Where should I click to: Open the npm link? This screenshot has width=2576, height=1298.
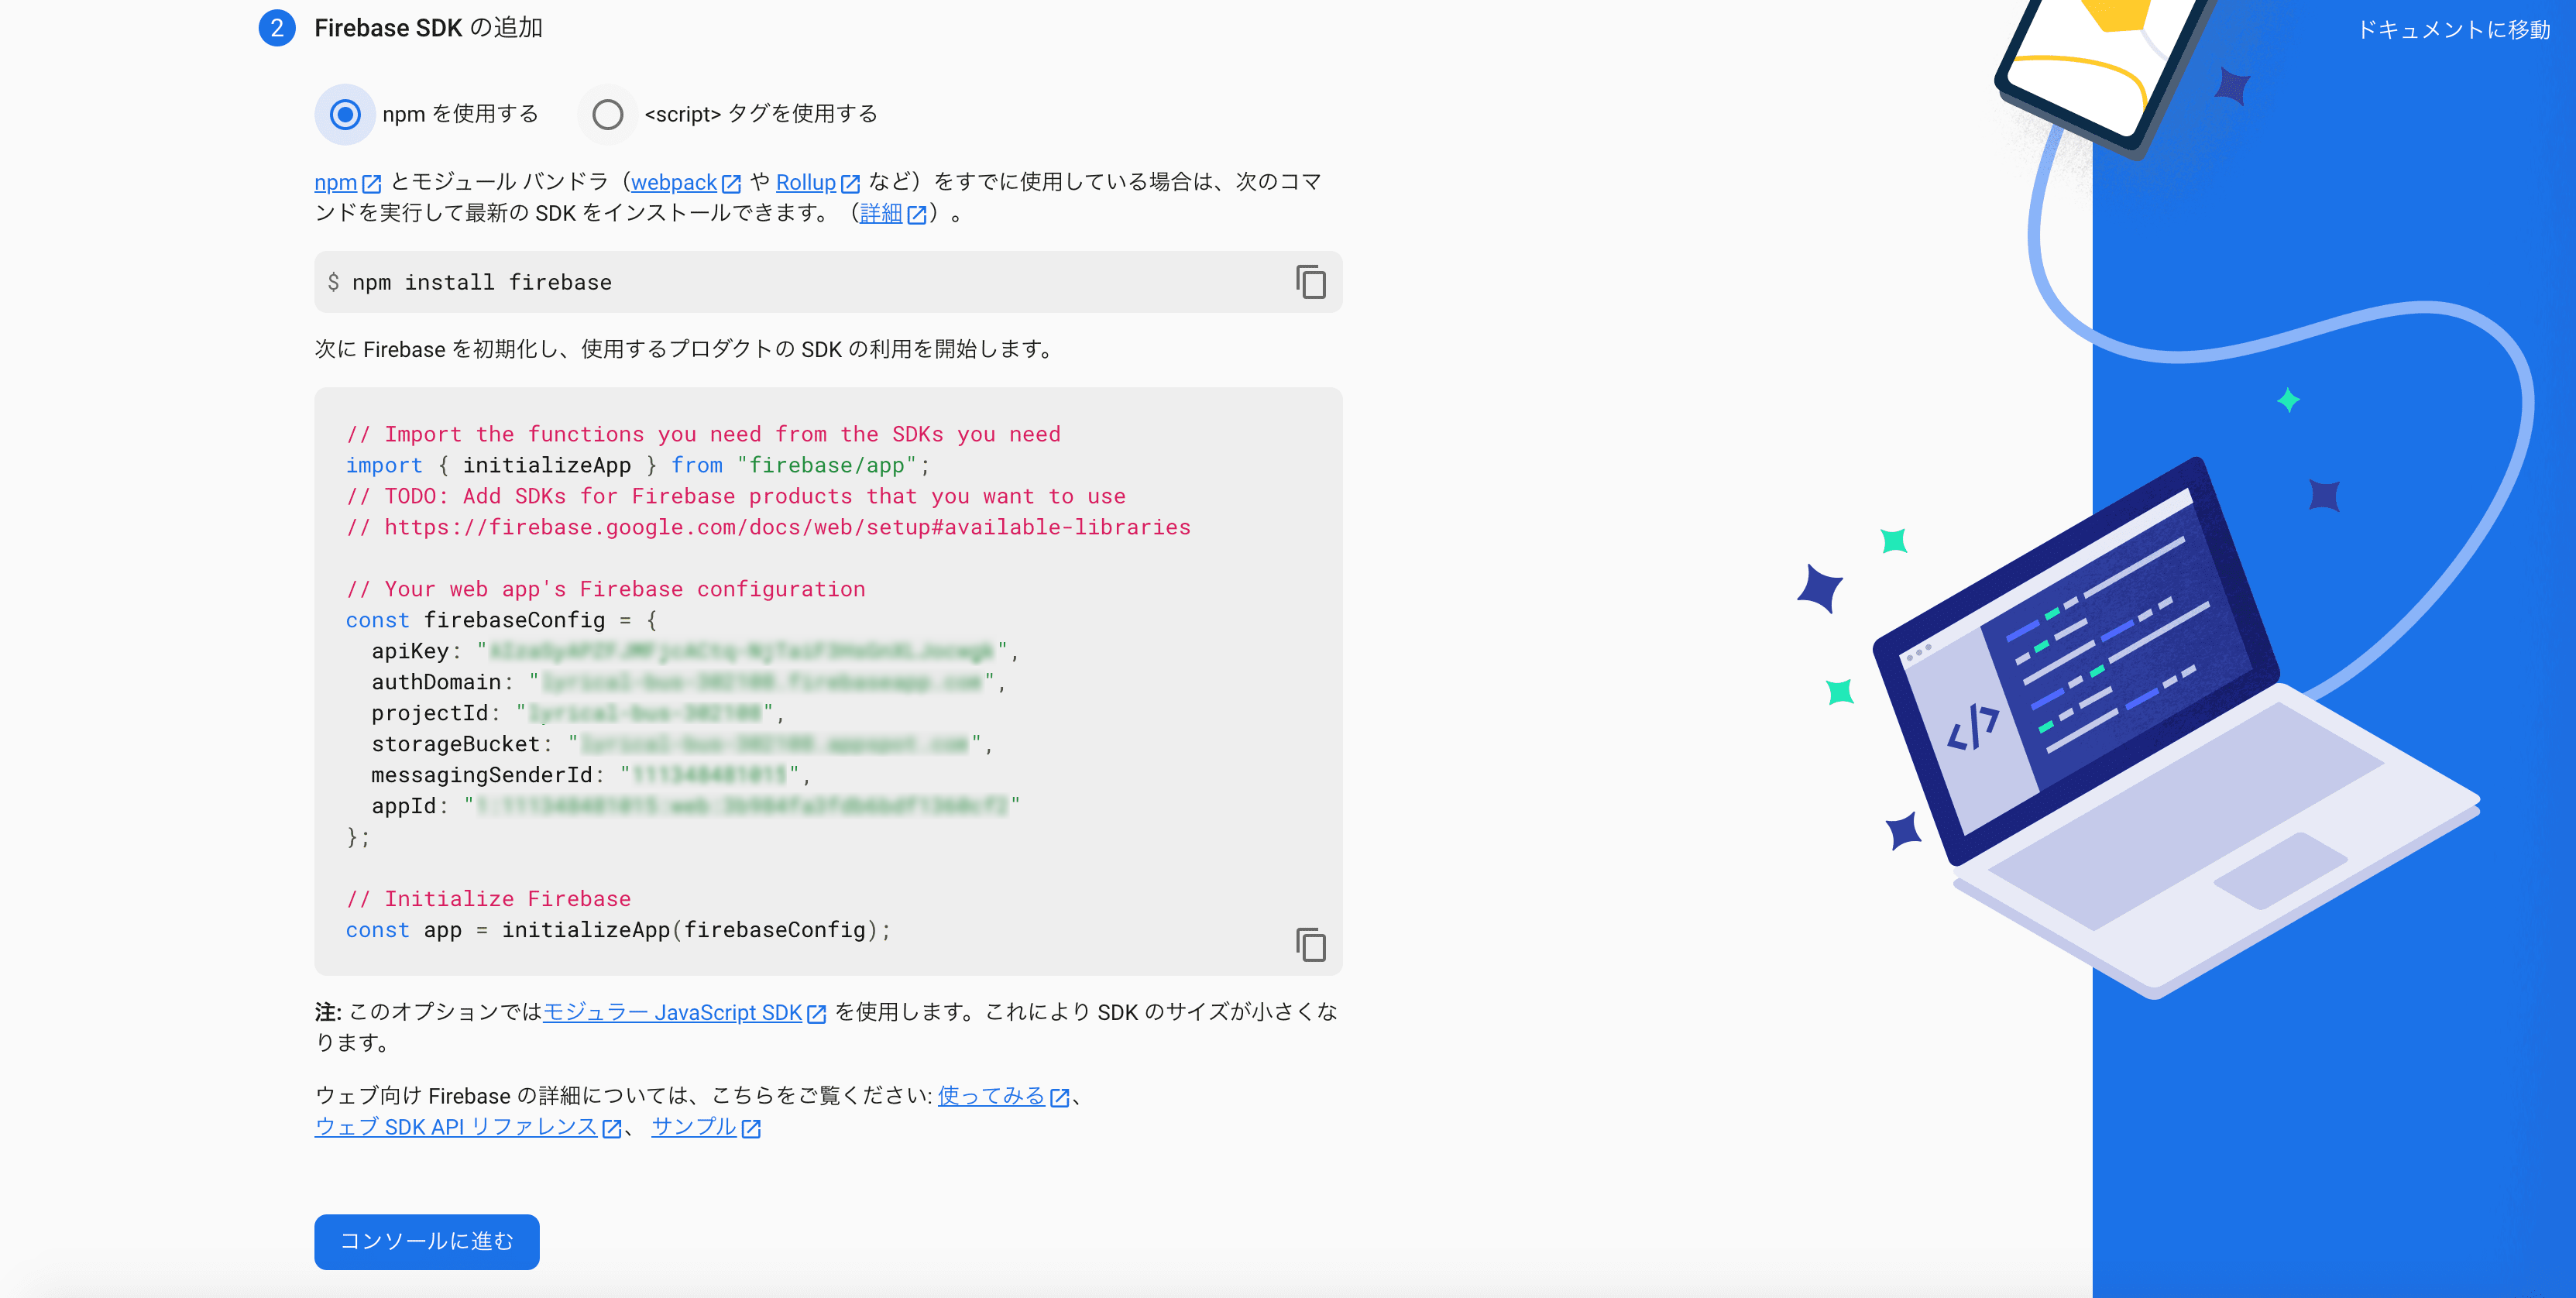point(332,183)
